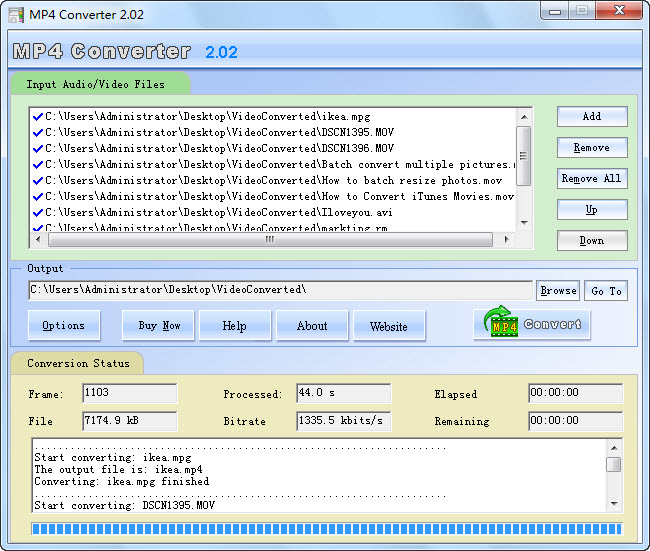Image resolution: width=650 pixels, height=551 pixels.
Task: Click the Buy Now button
Action: pos(158,325)
